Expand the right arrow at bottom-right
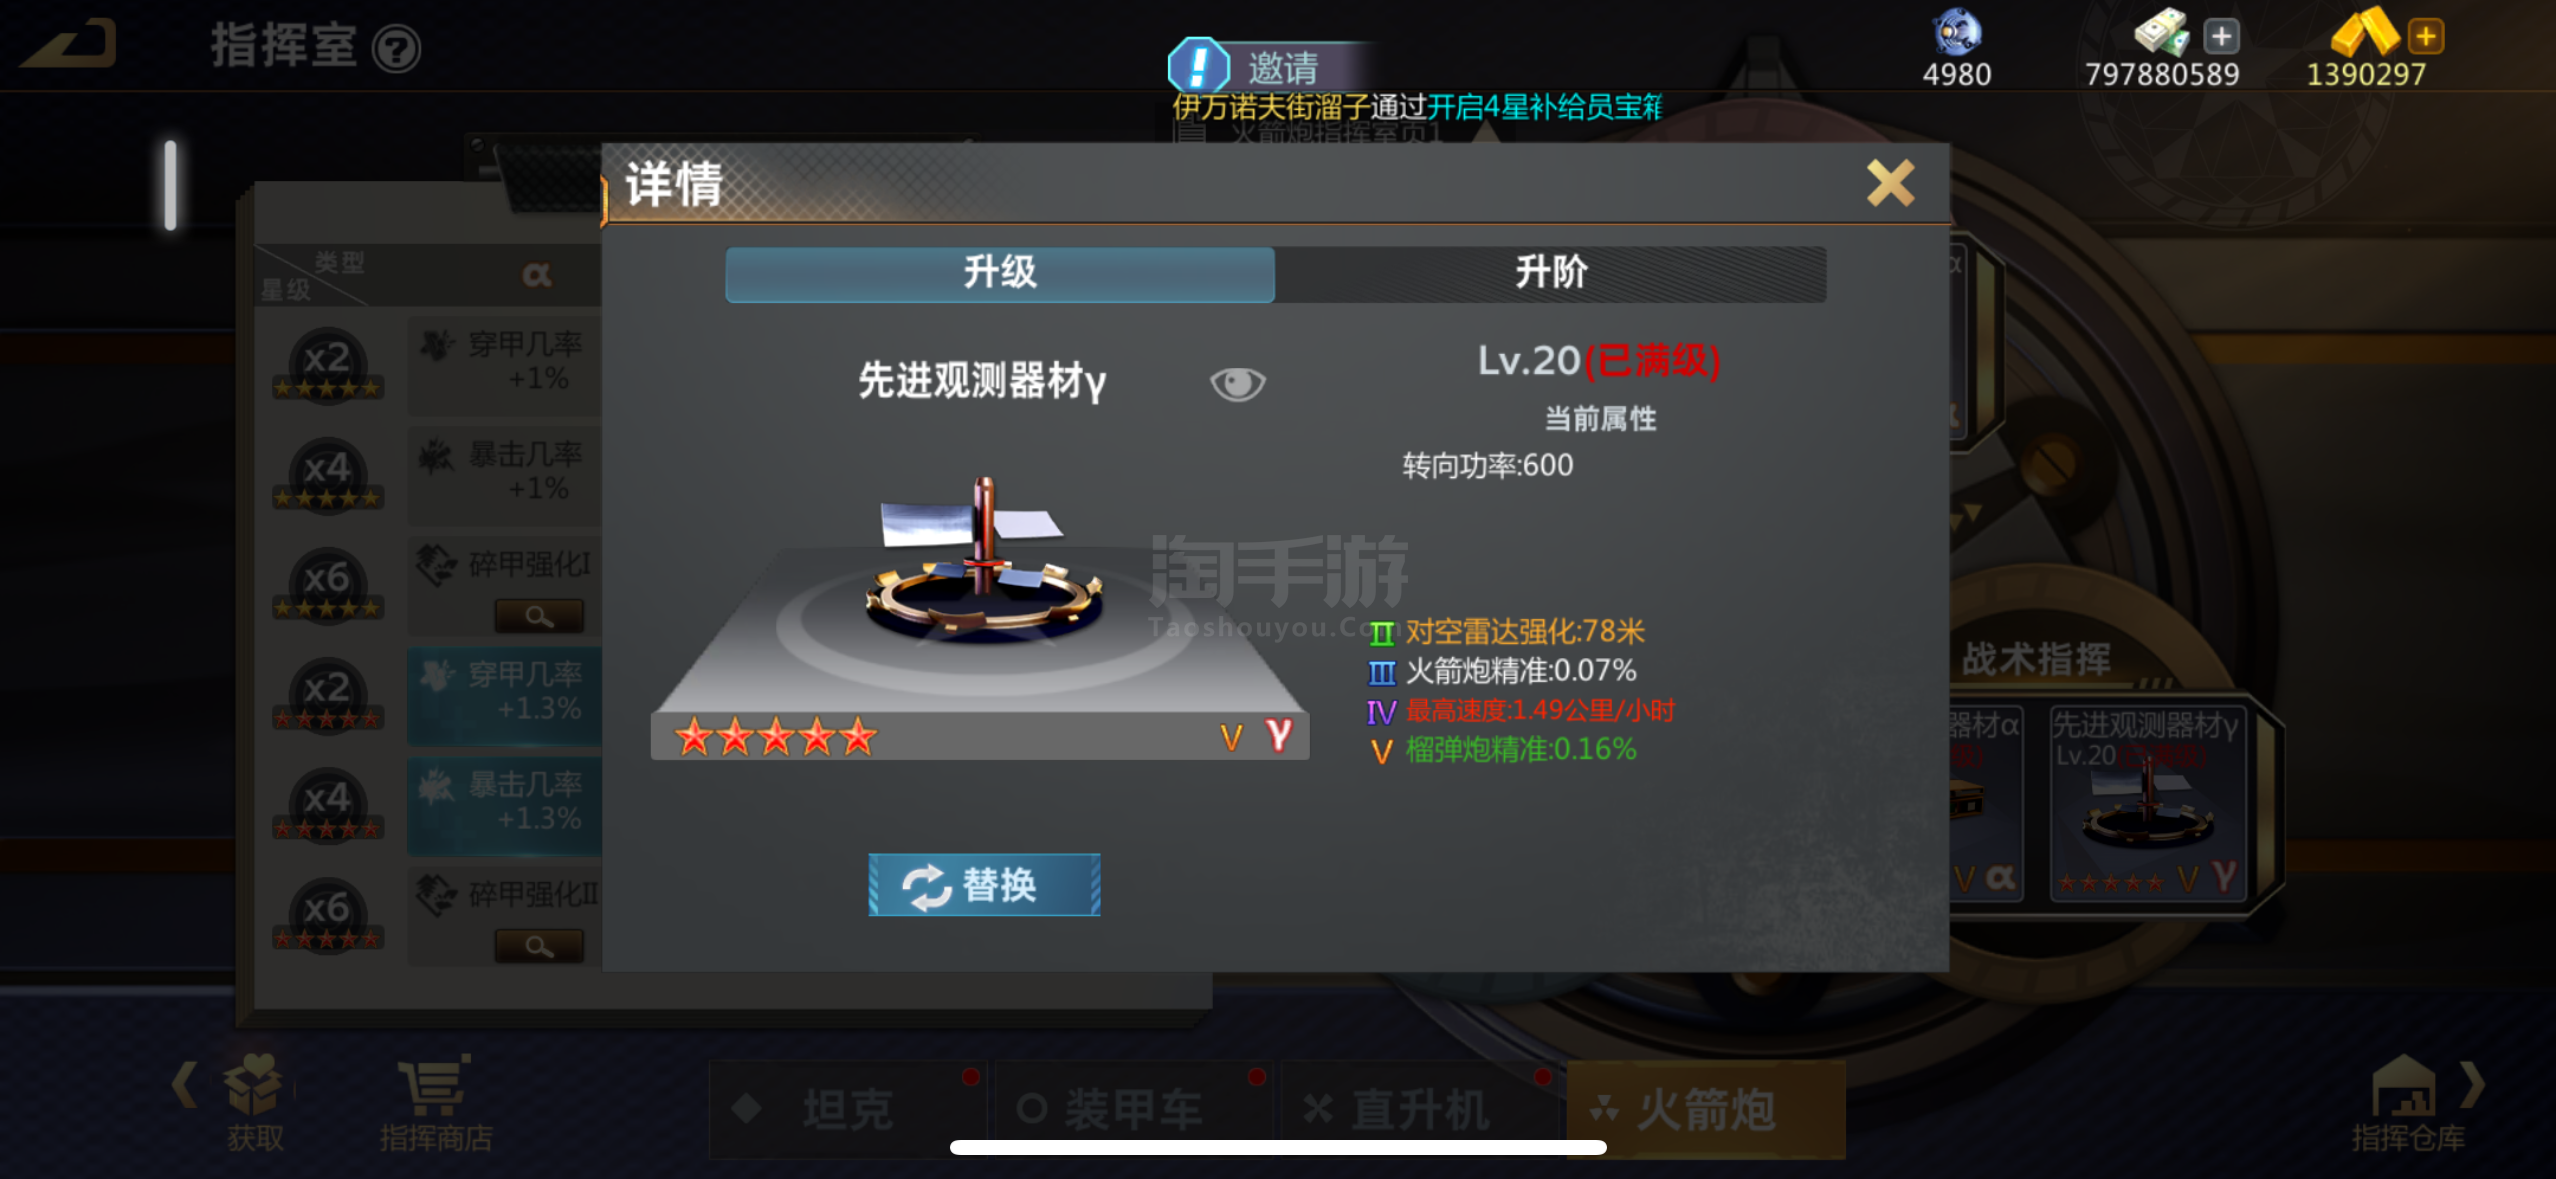This screenshot has height=1179, width=2556. point(2472,1086)
